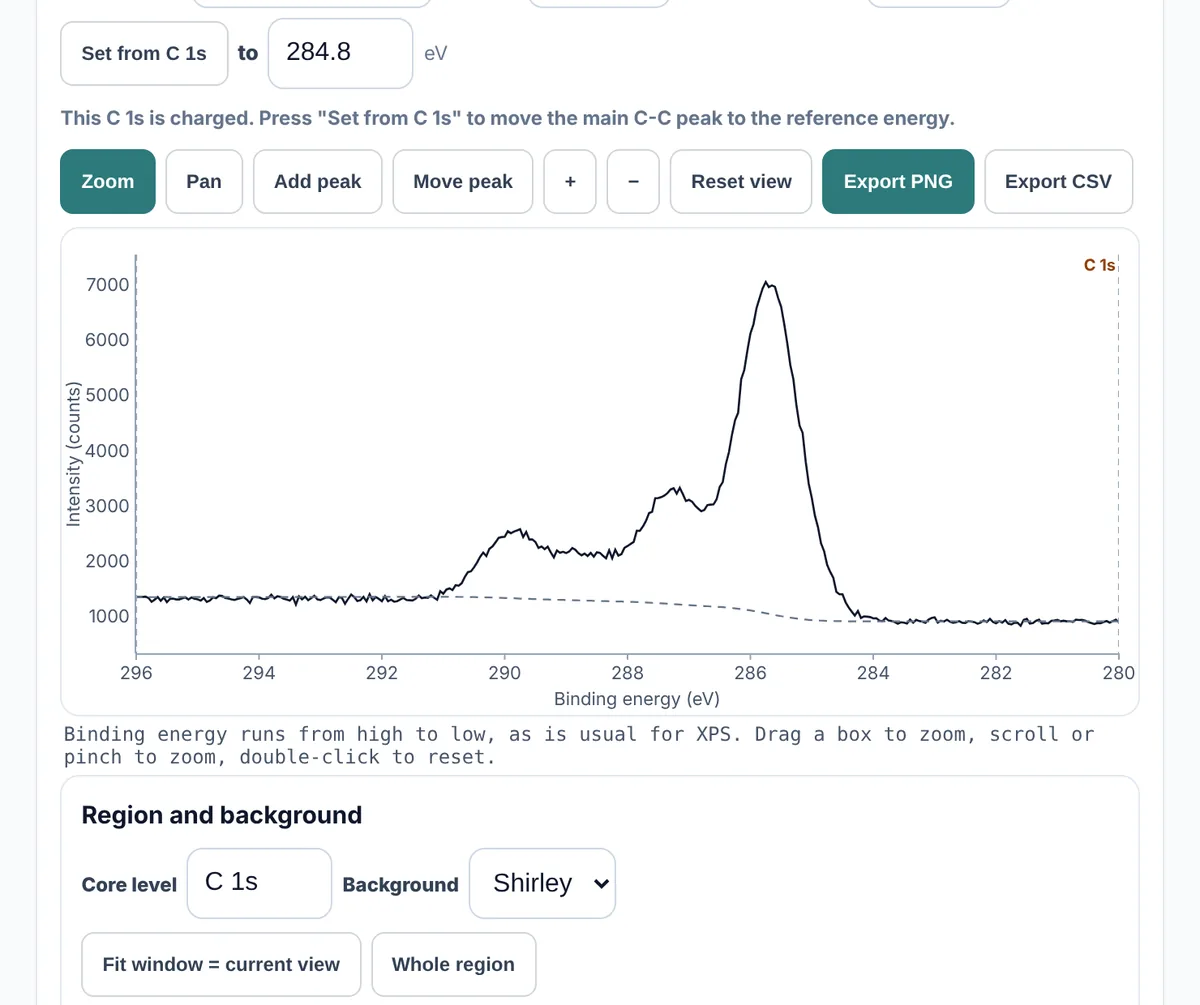Switch to Pan mode

click(204, 181)
